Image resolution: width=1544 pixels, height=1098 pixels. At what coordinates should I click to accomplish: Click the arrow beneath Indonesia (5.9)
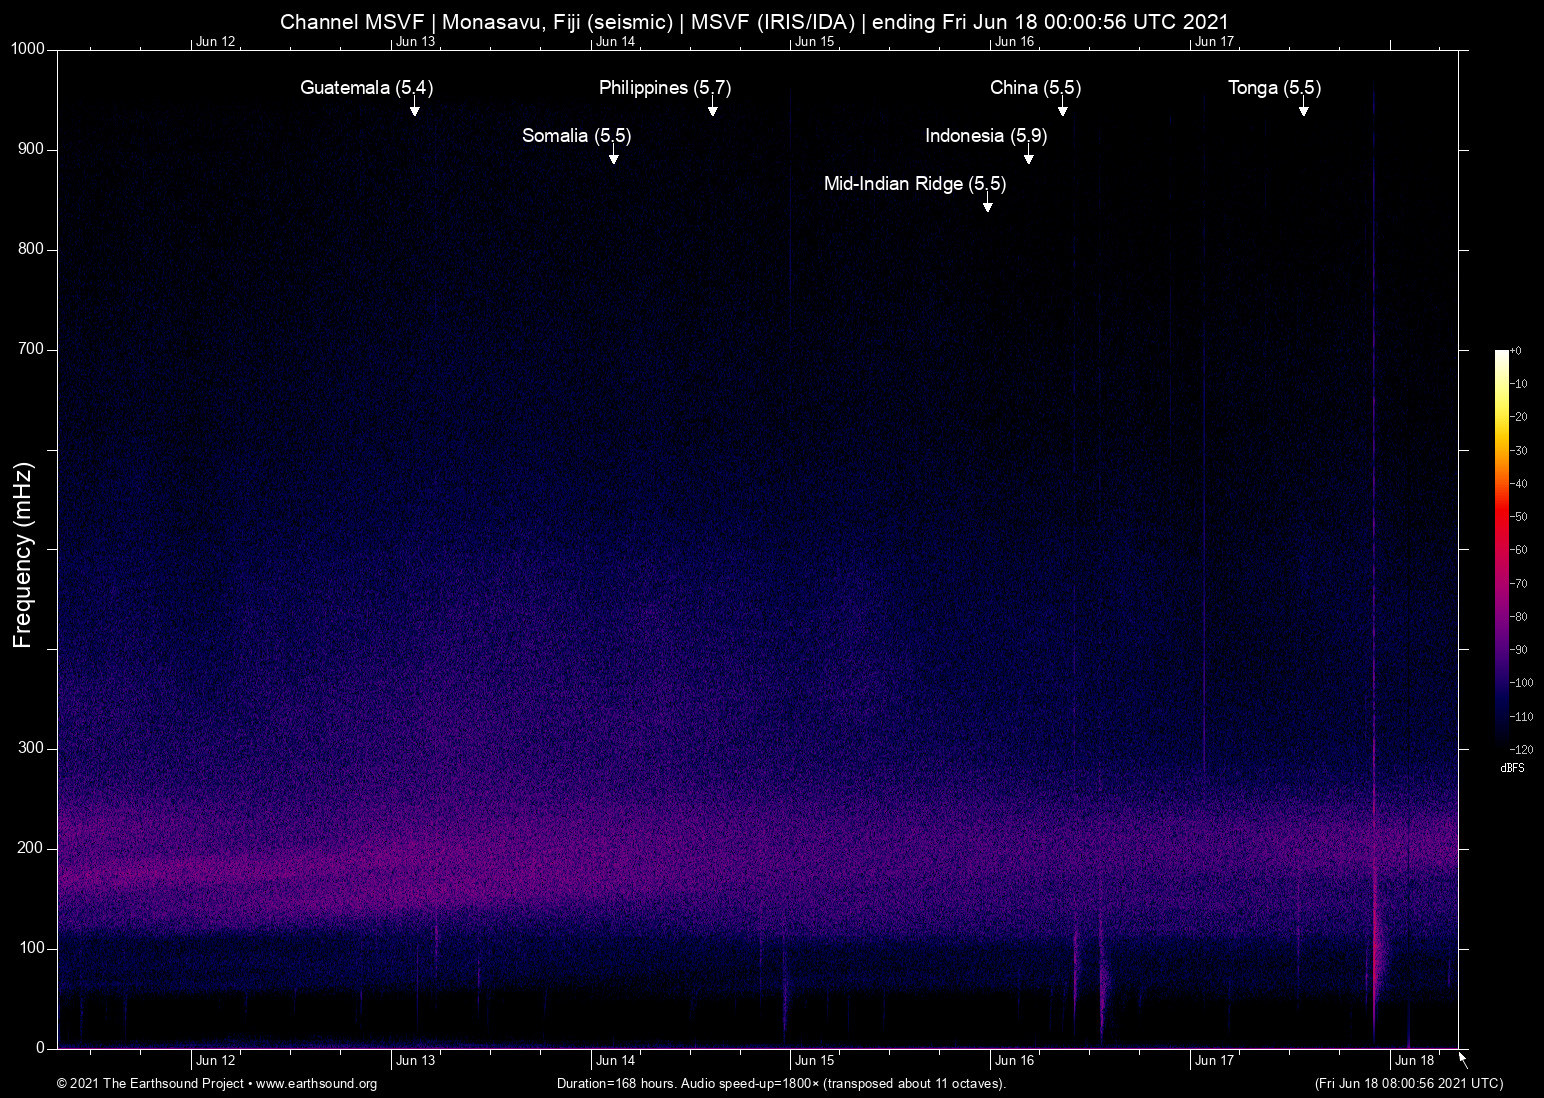click(x=1028, y=157)
